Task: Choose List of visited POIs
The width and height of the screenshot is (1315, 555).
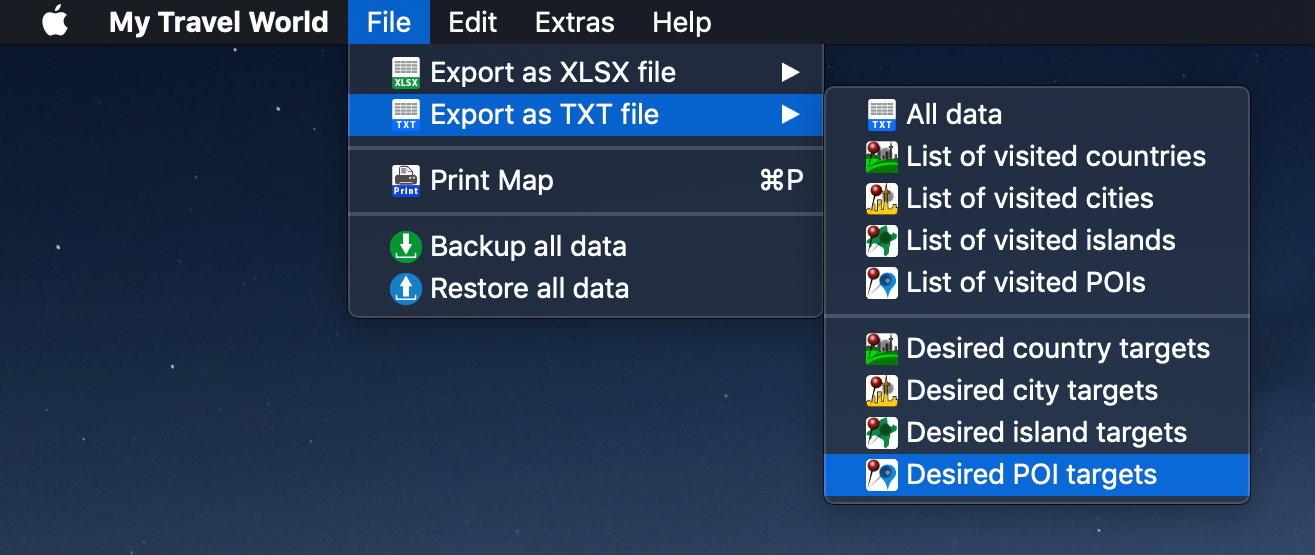Action: (1037, 283)
